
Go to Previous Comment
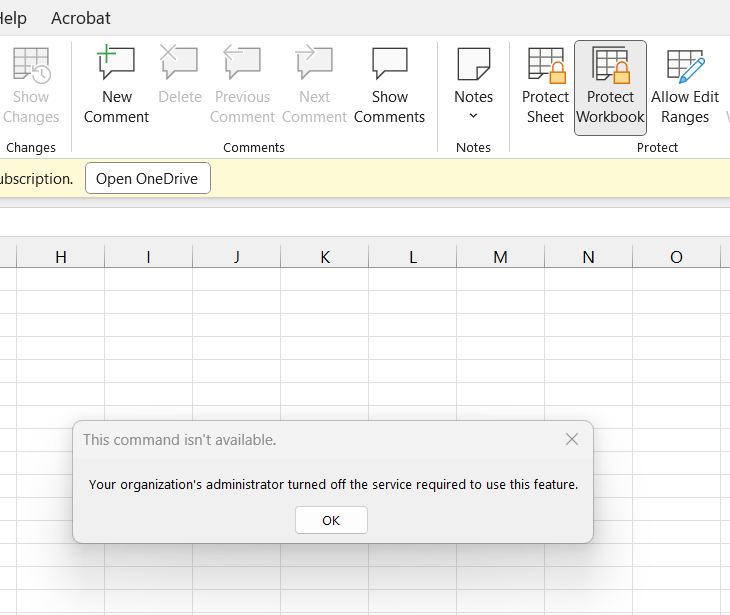242,87
